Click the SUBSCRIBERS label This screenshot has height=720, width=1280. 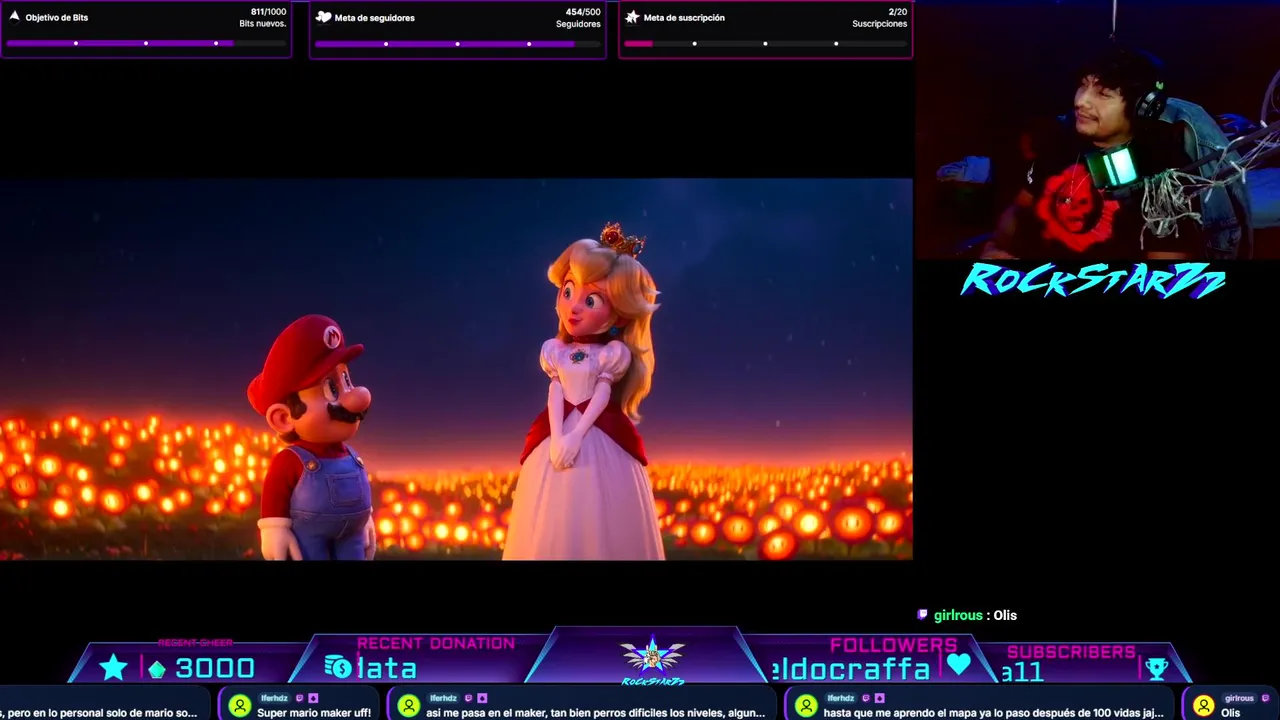click(1071, 652)
